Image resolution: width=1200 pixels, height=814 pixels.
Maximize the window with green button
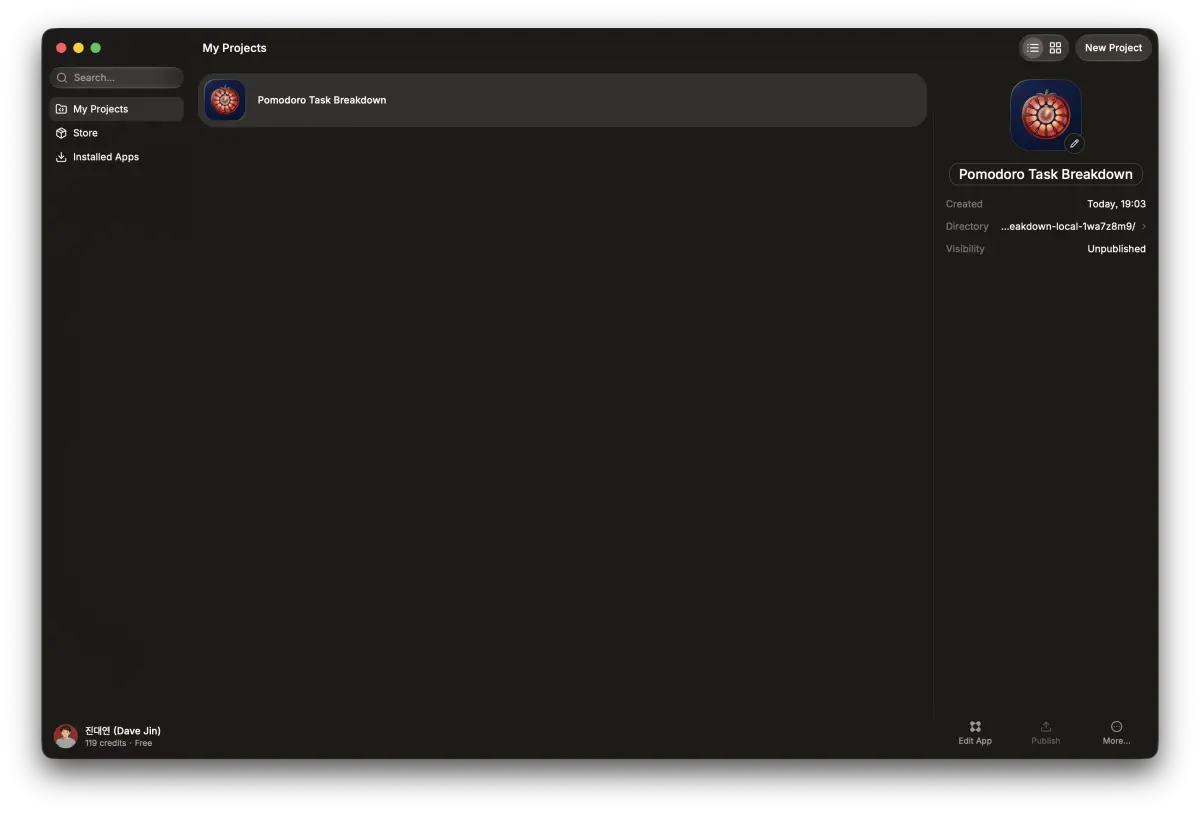coord(95,48)
